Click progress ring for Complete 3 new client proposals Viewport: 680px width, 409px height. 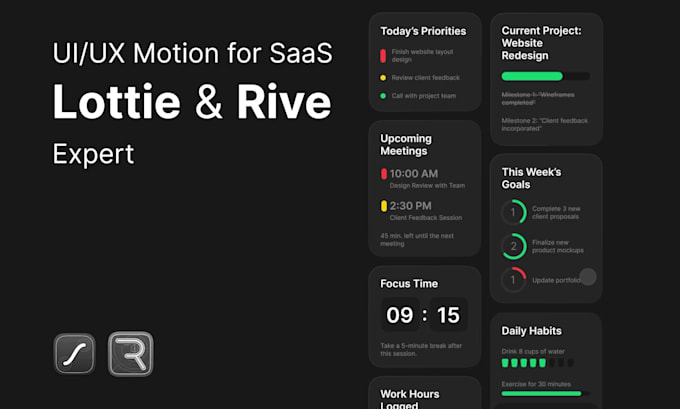[x=514, y=212]
